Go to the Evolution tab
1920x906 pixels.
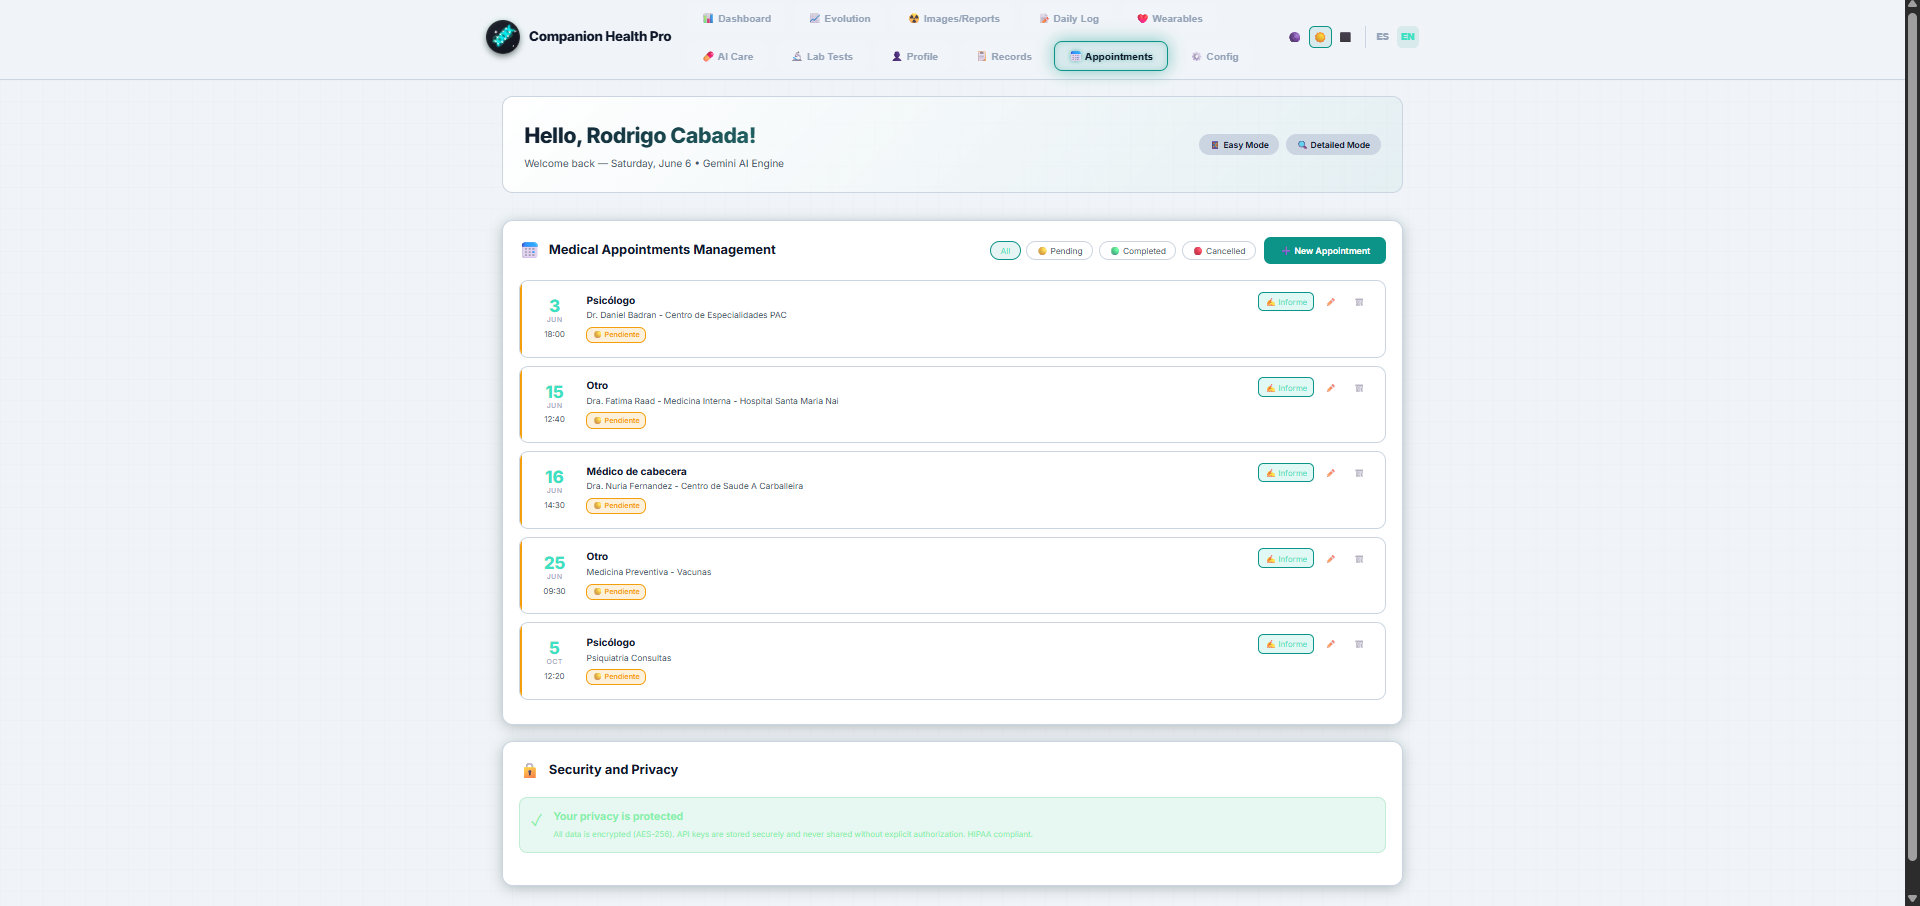(x=840, y=19)
